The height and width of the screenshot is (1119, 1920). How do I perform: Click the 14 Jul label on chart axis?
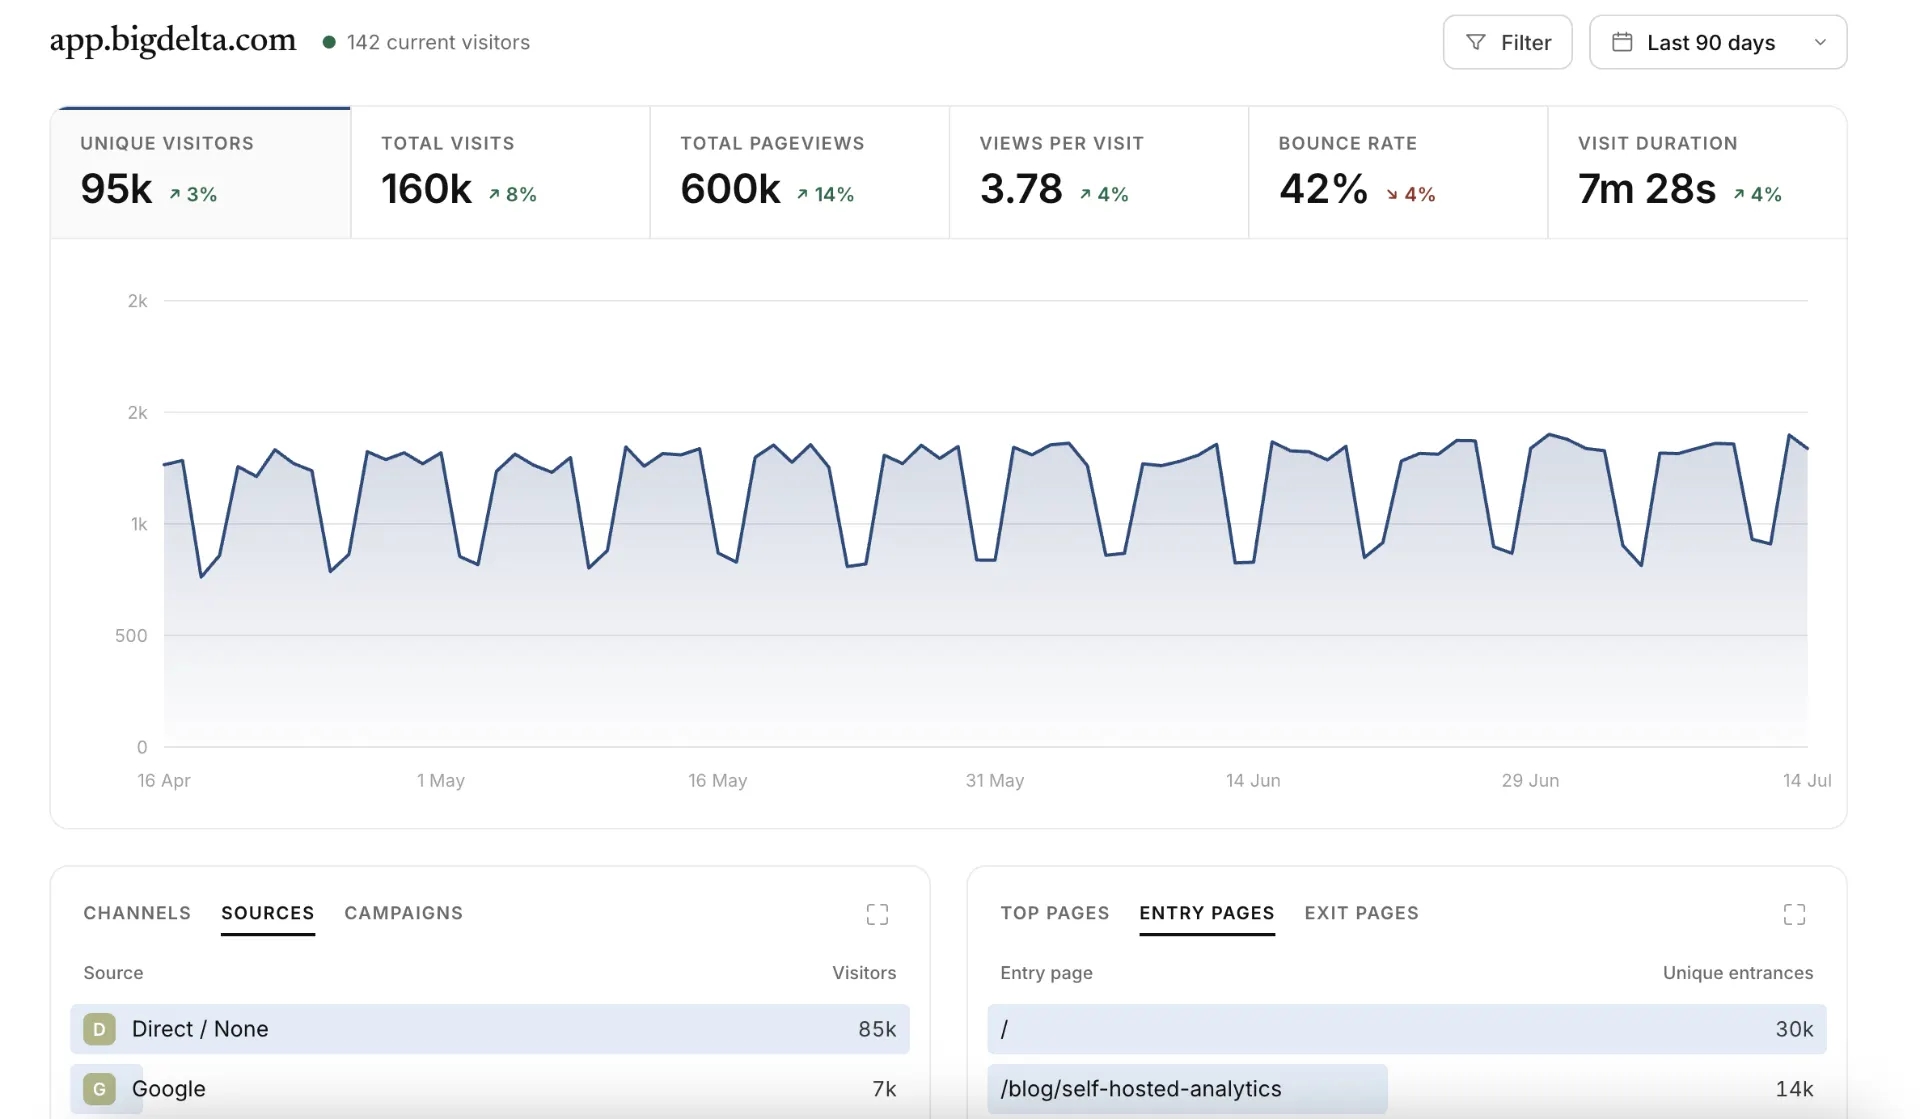coord(1807,780)
